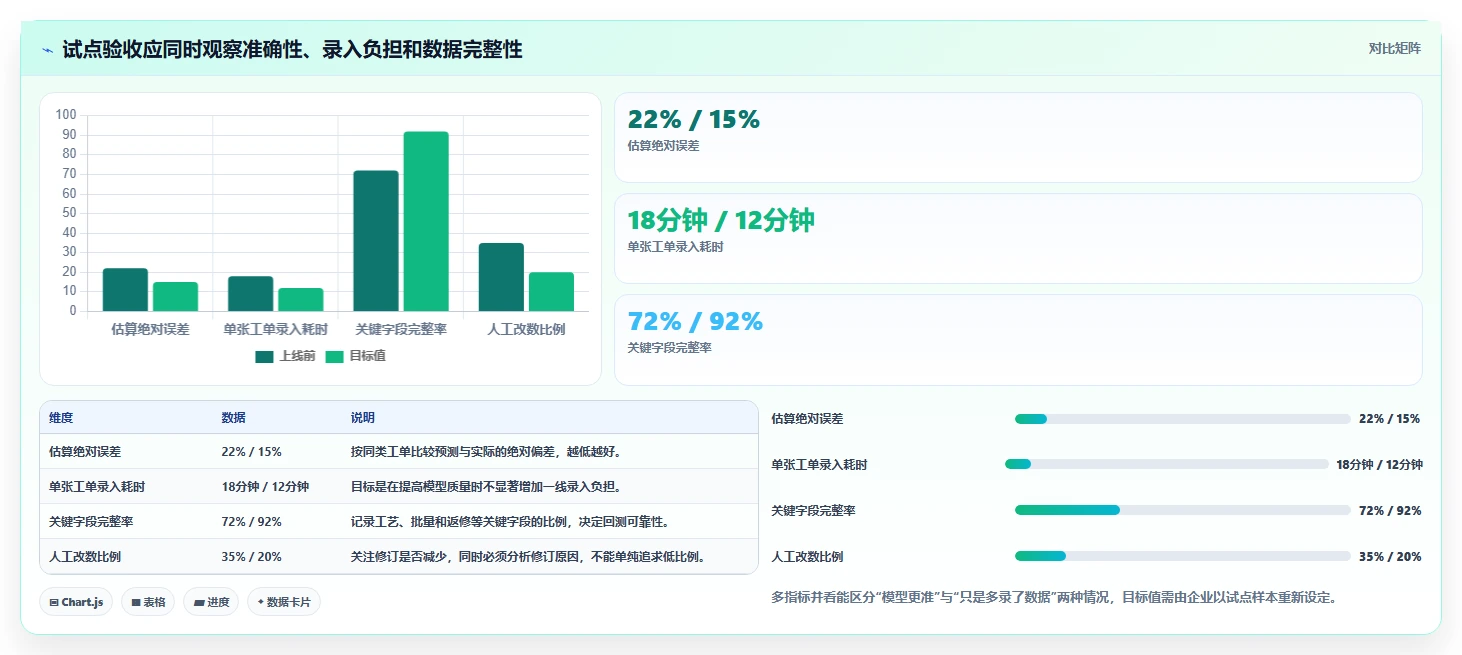The width and height of the screenshot is (1462, 655).
Task: Click the 维度 column header
Action: click(61, 418)
